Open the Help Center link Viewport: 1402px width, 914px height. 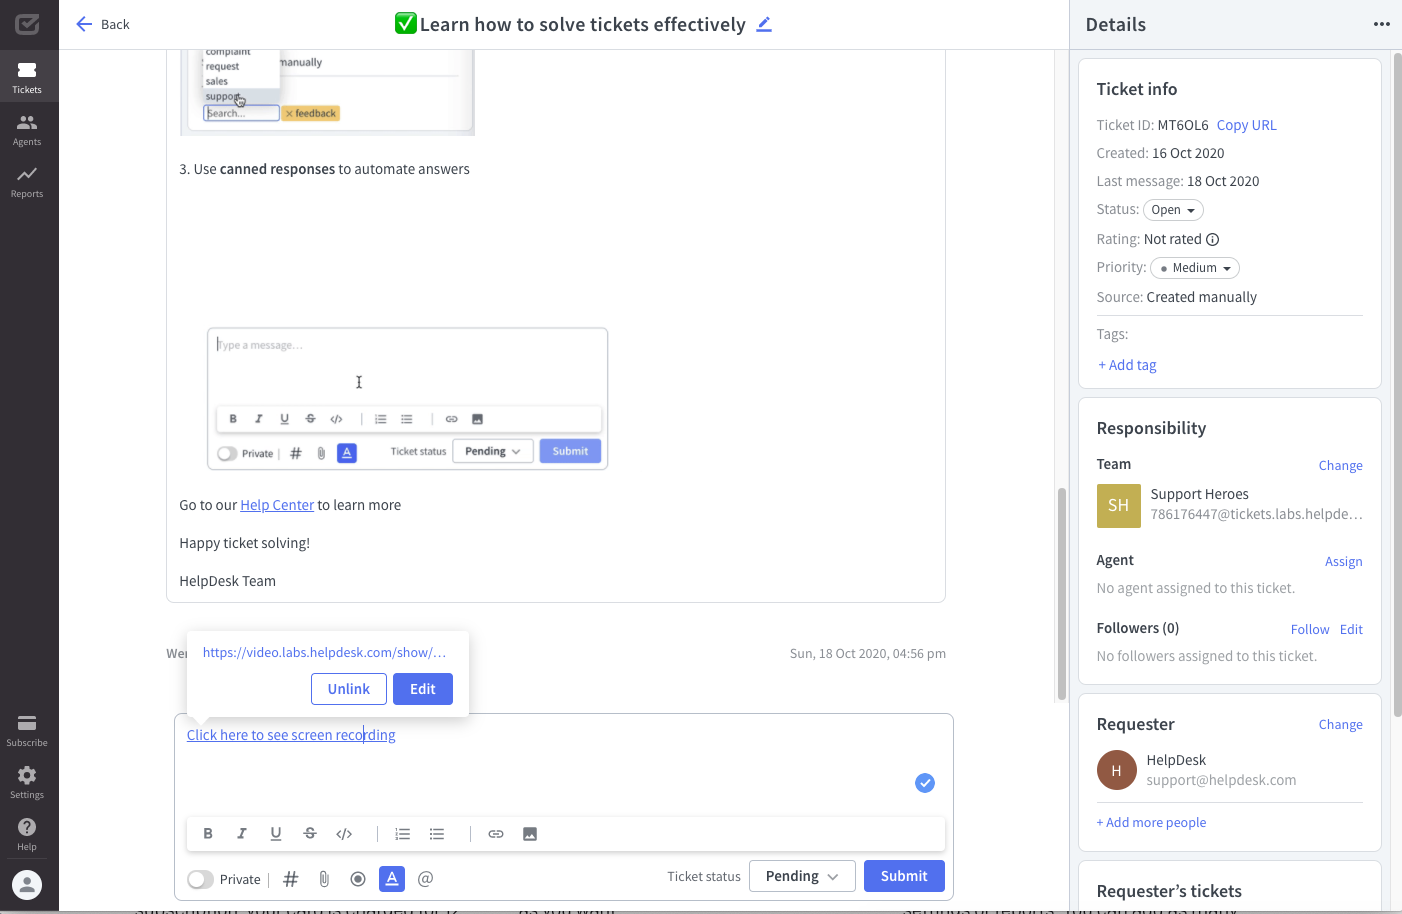coord(277,505)
